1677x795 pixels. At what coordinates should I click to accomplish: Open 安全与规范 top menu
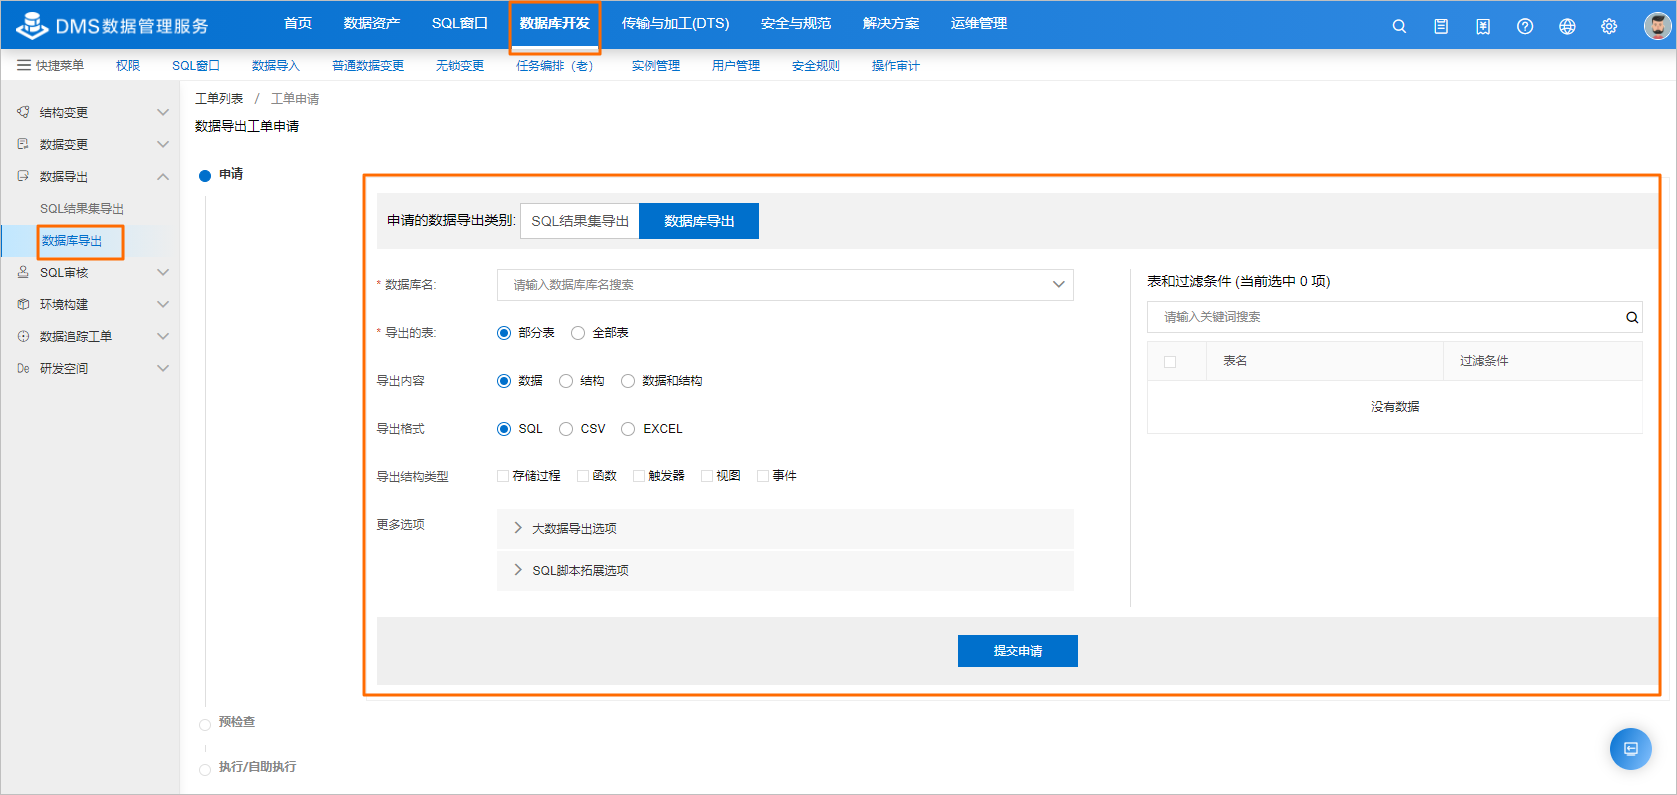(x=796, y=23)
